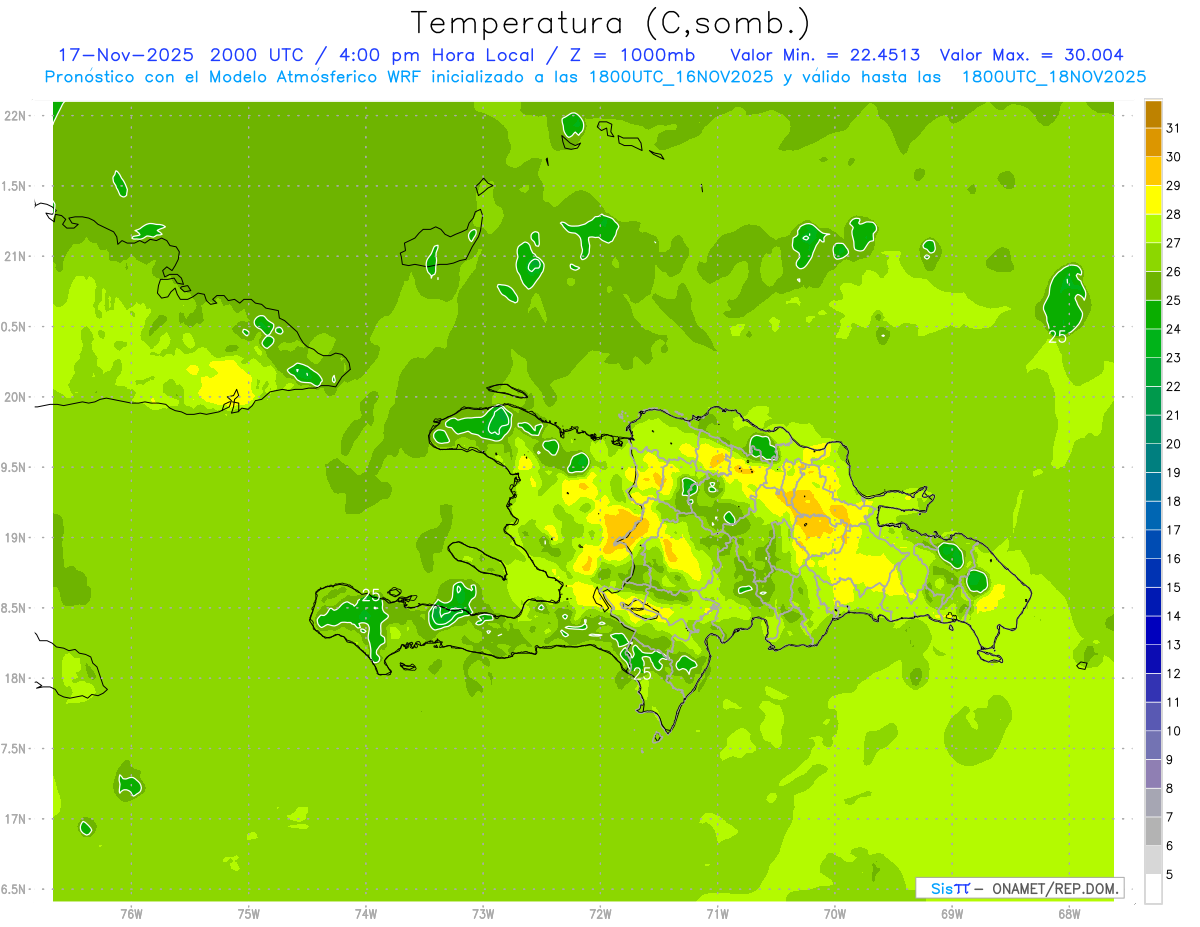The width and height of the screenshot is (1200, 927).
Task: Click the "9.5N" latitude tick label
Action: (15, 468)
